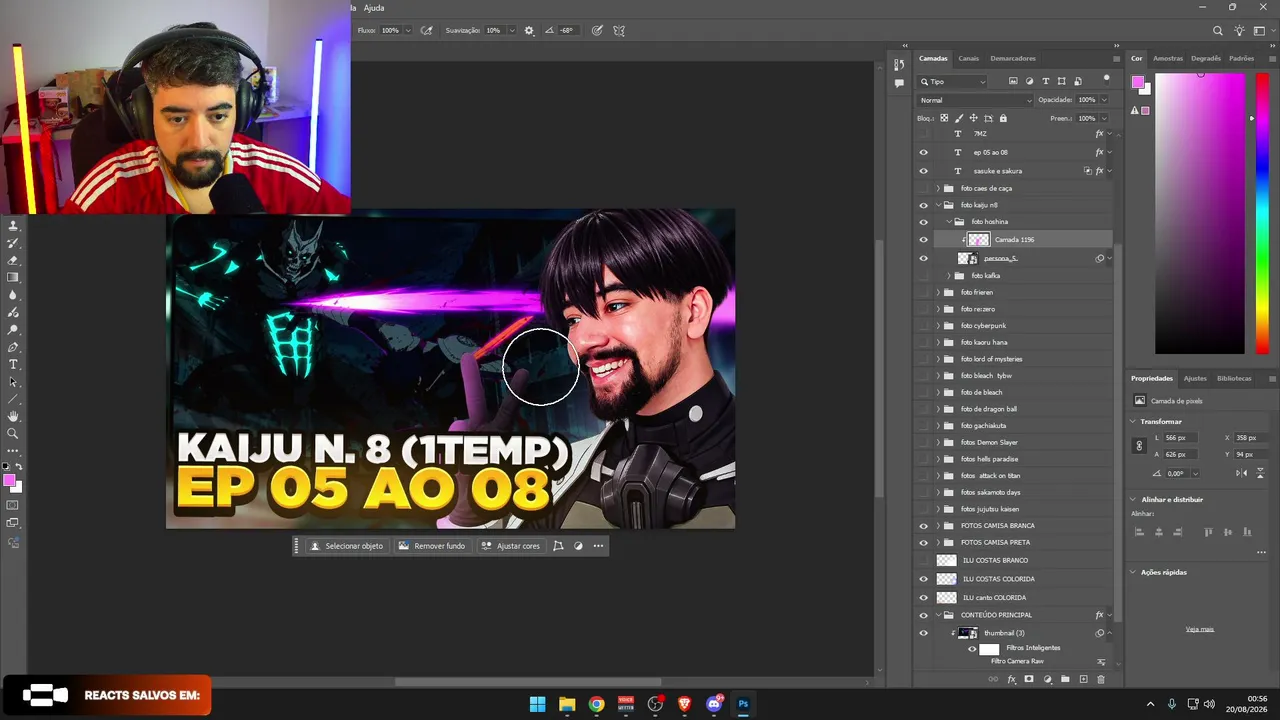Open the Bibliotecas tab

click(x=1234, y=378)
